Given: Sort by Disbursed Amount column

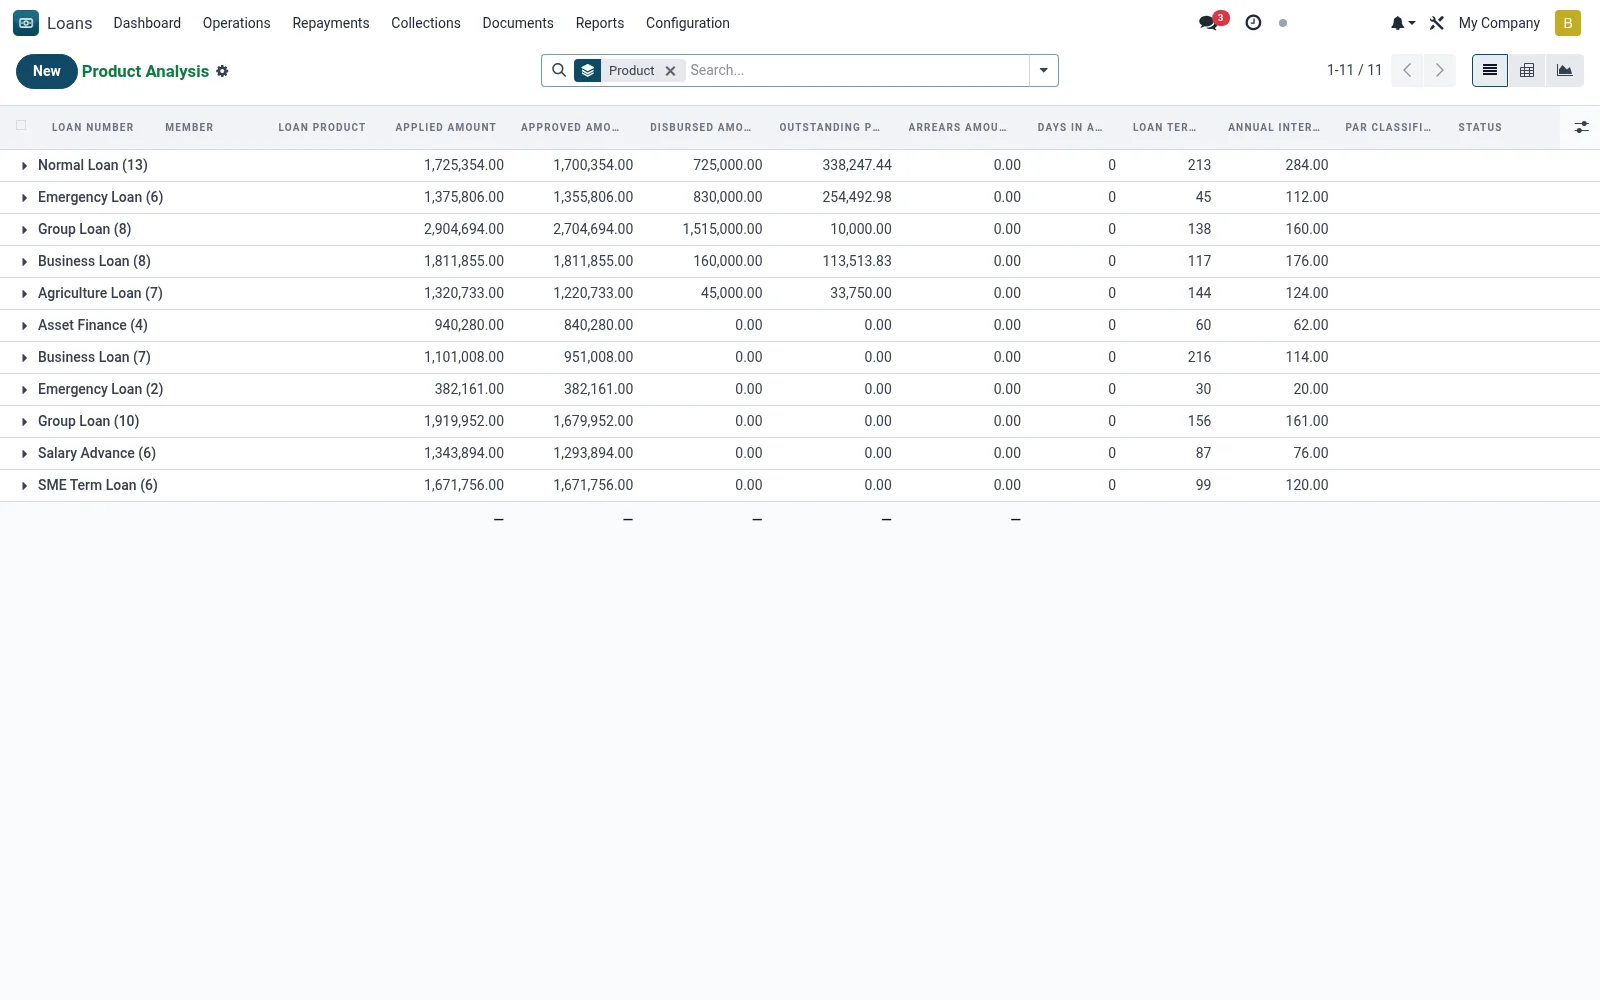Looking at the screenshot, I should 700,127.
